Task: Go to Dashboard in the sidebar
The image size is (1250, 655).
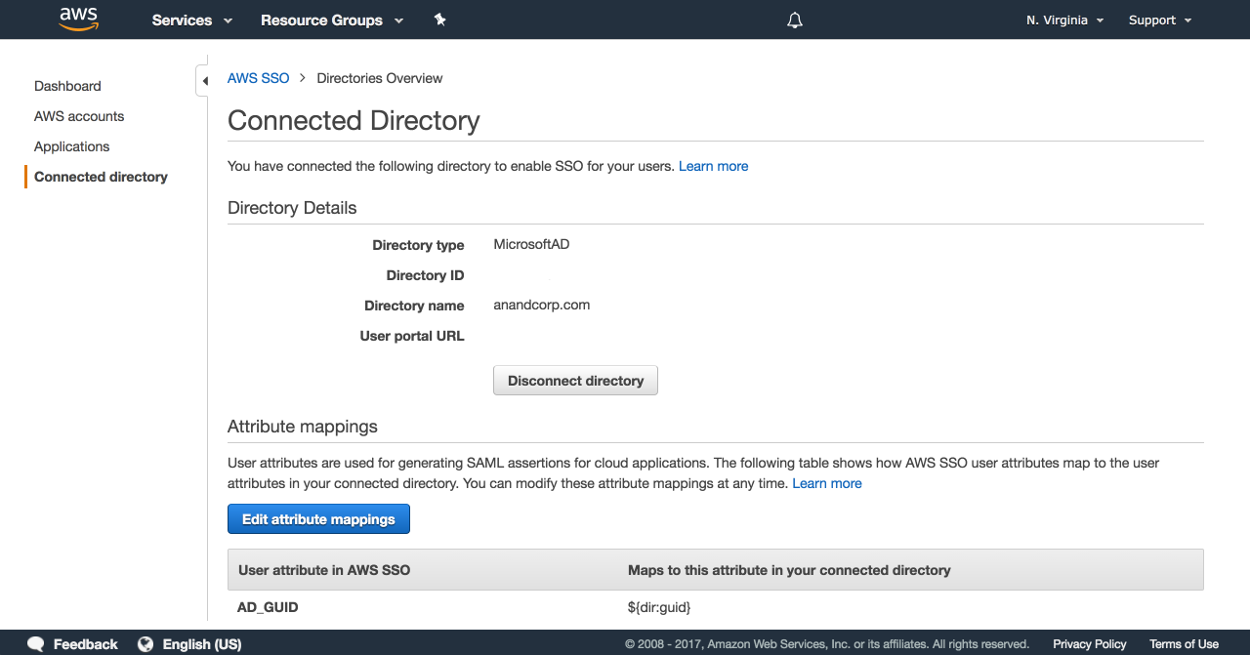Action: (x=68, y=86)
